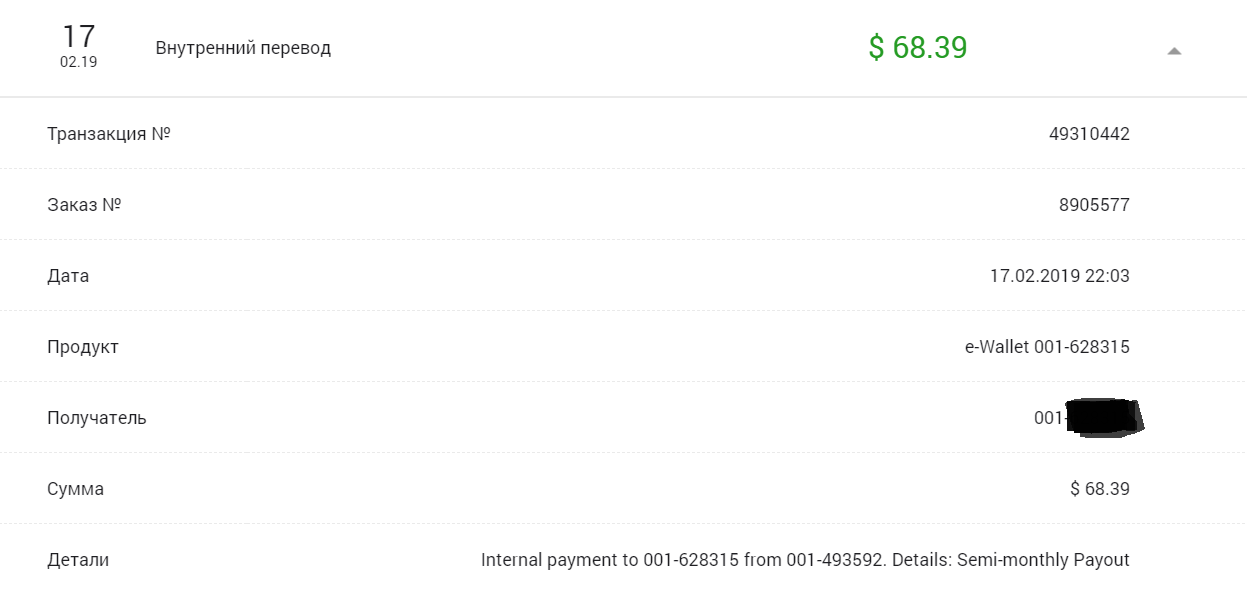
Task: Click order number 8905577
Action: [x=1094, y=205]
